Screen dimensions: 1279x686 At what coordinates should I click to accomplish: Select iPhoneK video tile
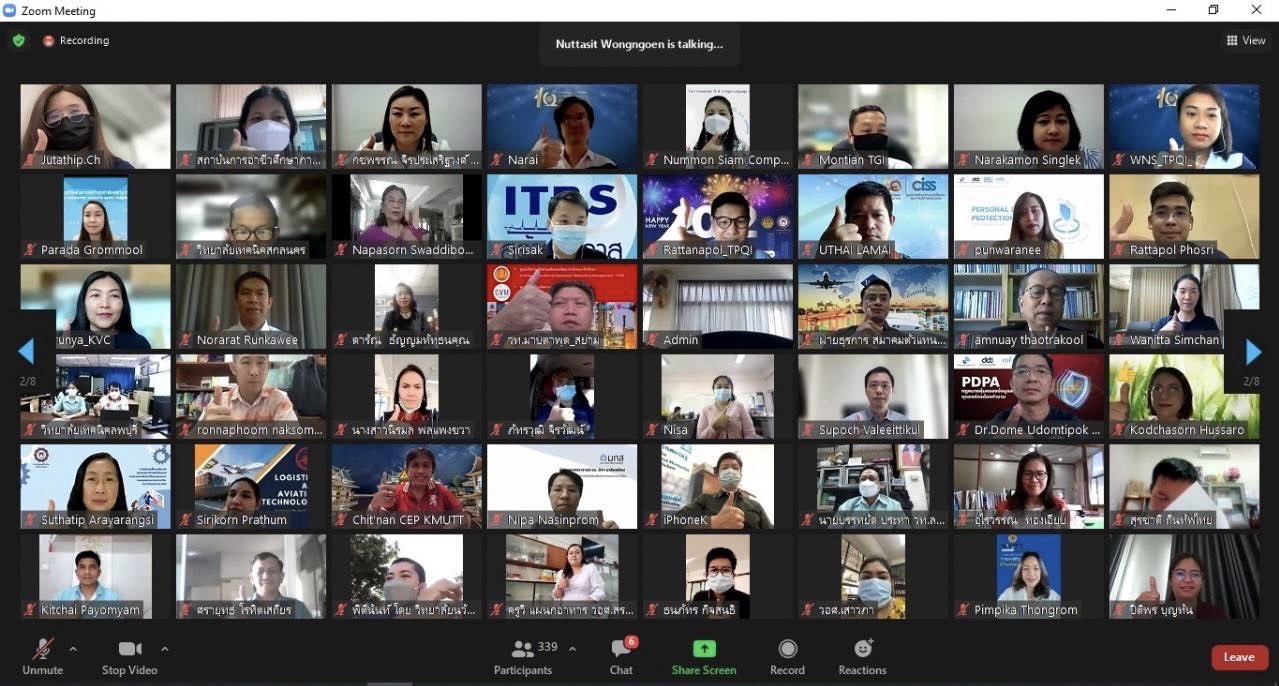717,486
